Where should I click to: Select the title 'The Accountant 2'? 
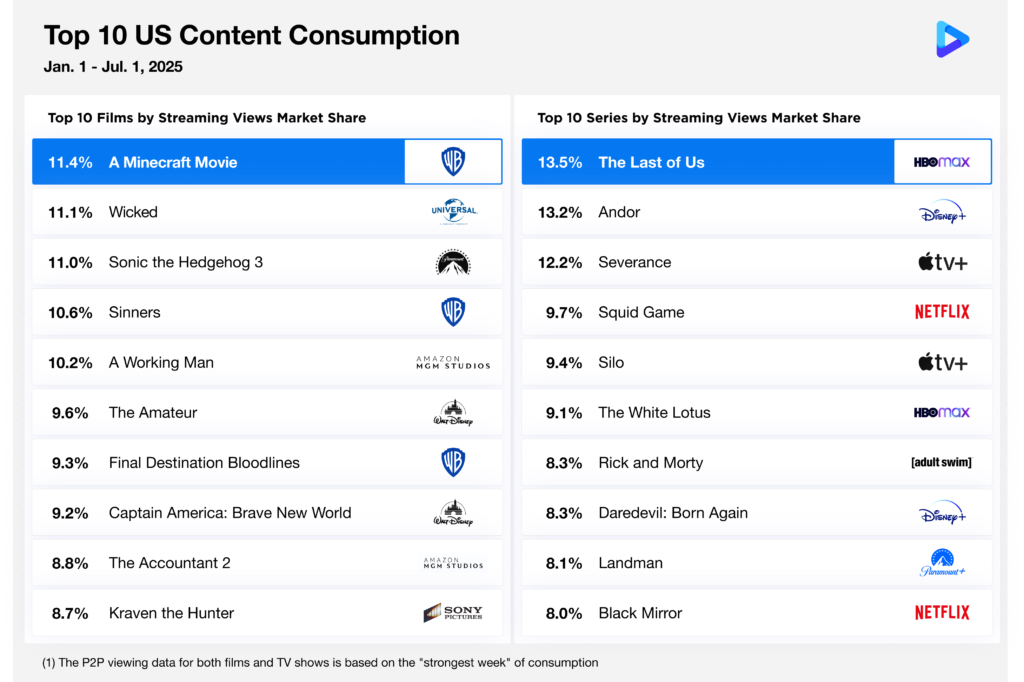pyautogui.click(x=170, y=563)
